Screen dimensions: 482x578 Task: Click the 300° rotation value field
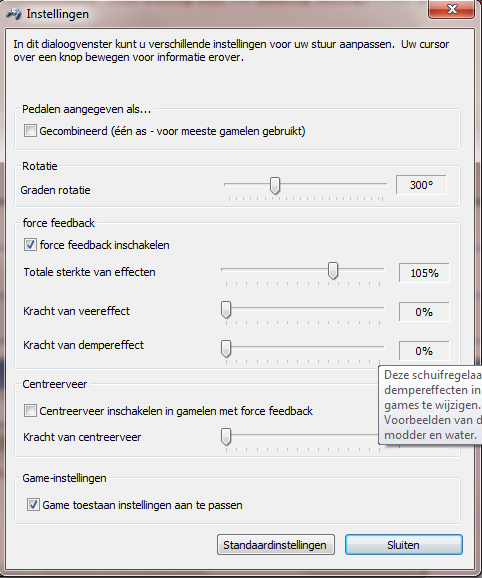421,185
